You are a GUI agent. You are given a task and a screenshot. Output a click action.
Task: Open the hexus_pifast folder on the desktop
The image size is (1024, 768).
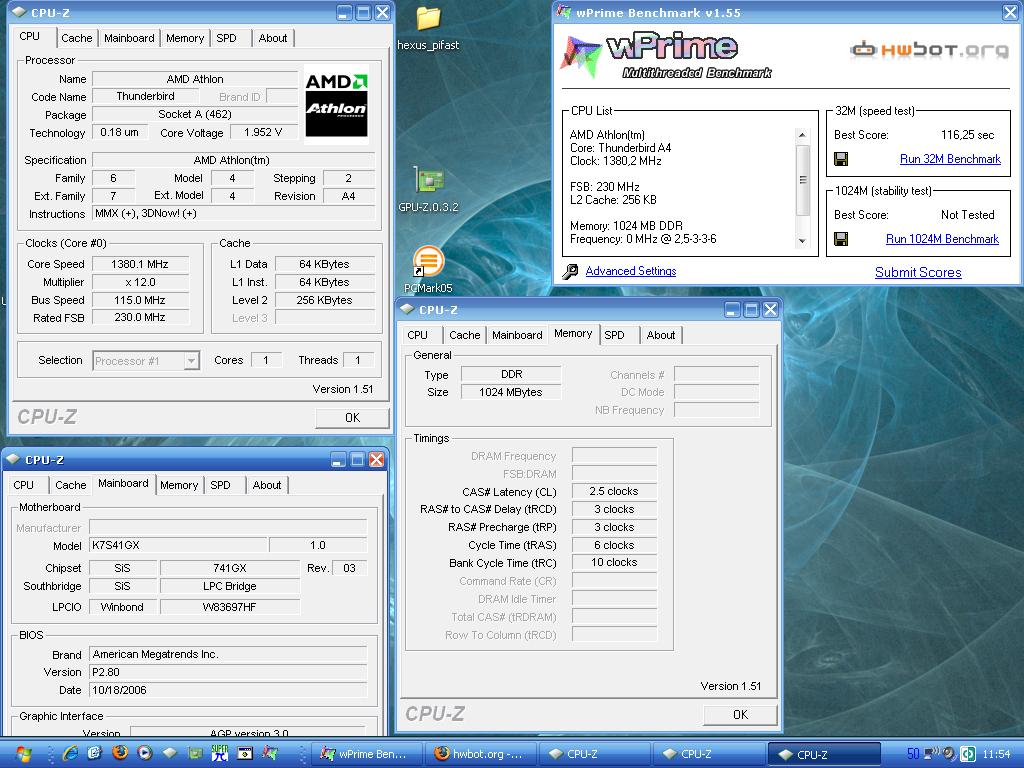[x=428, y=27]
